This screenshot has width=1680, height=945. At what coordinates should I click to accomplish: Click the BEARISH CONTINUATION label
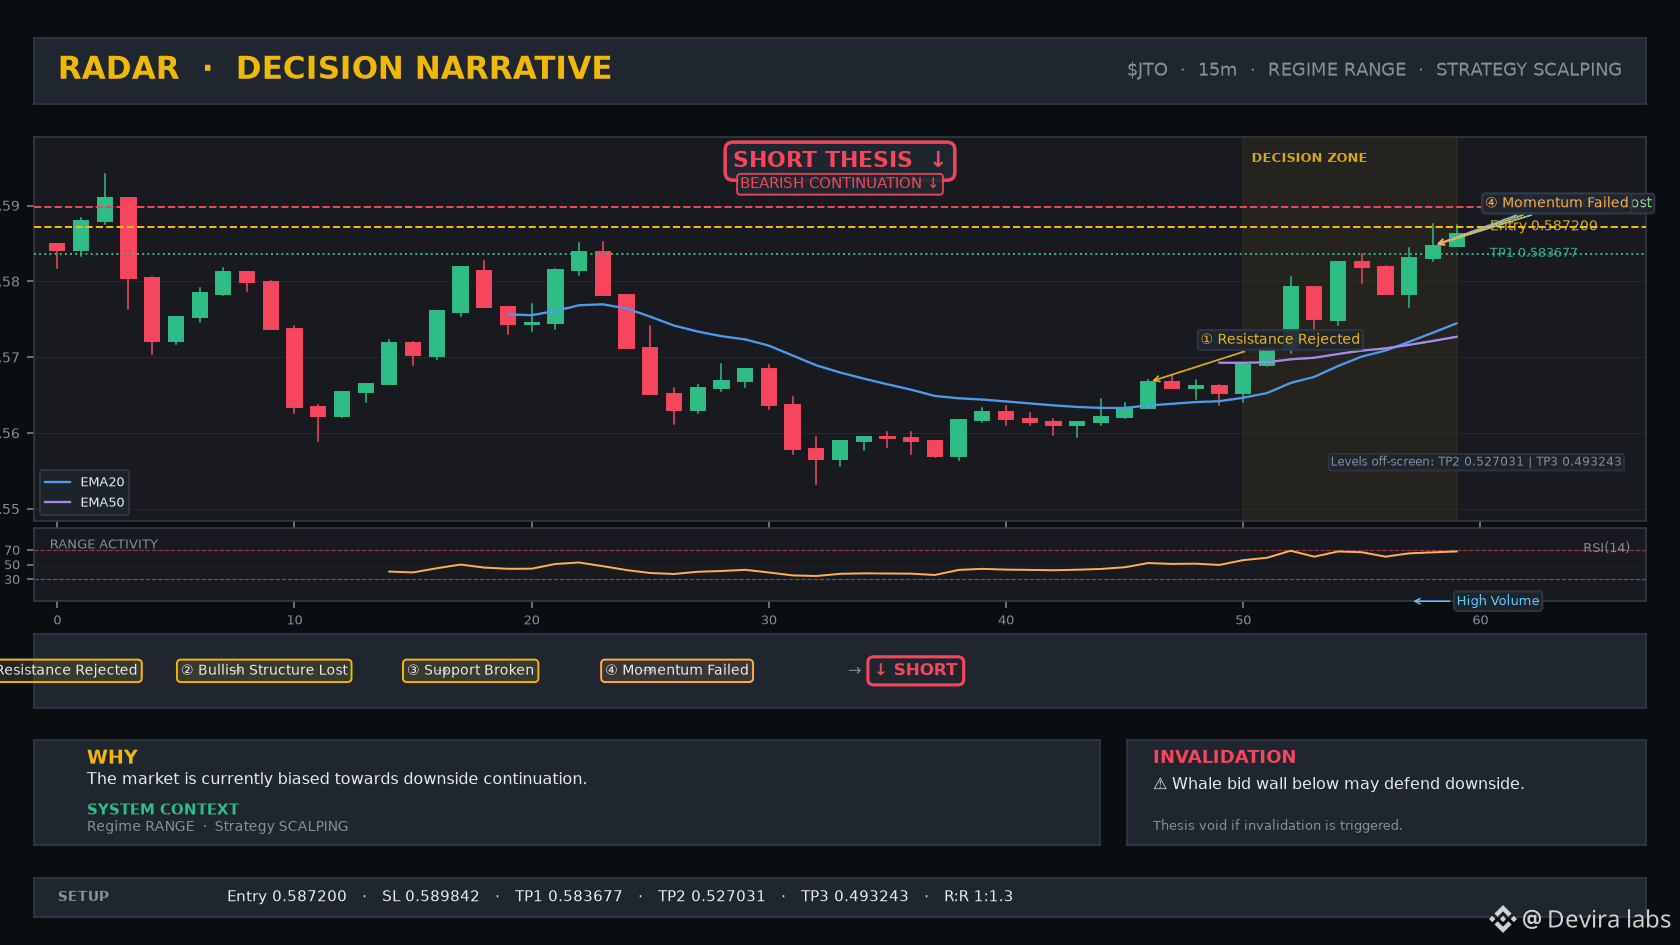point(839,183)
